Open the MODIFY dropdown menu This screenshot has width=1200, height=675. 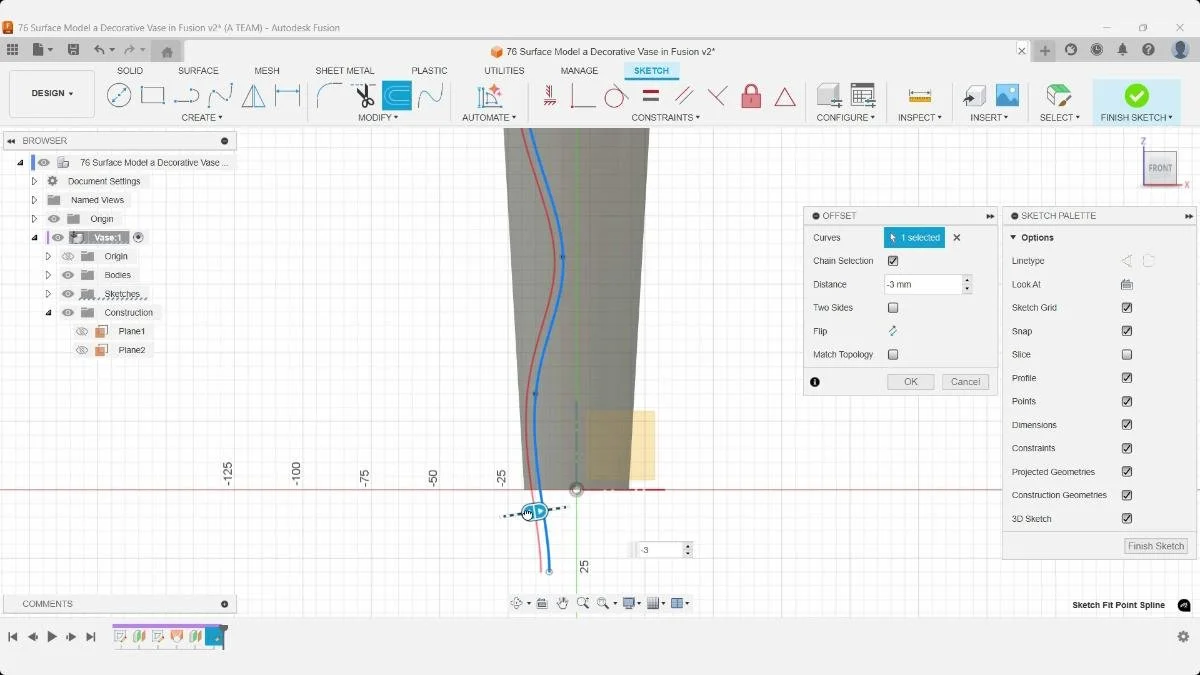[378, 117]
